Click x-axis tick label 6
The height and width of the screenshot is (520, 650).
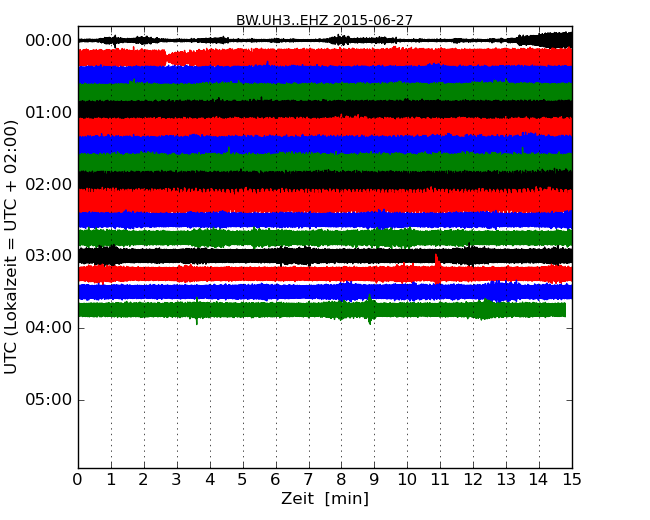(276, 480)
